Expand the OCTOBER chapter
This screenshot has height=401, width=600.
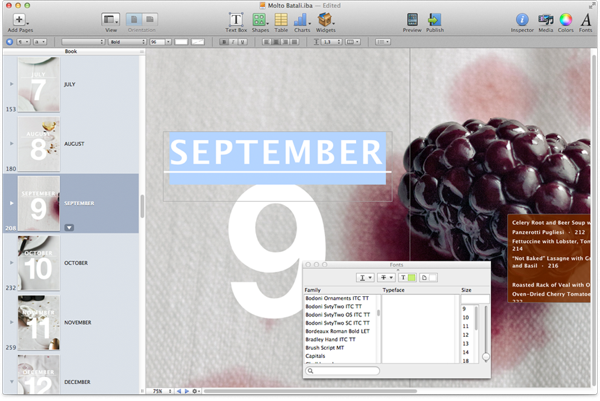tap(11, 262)
